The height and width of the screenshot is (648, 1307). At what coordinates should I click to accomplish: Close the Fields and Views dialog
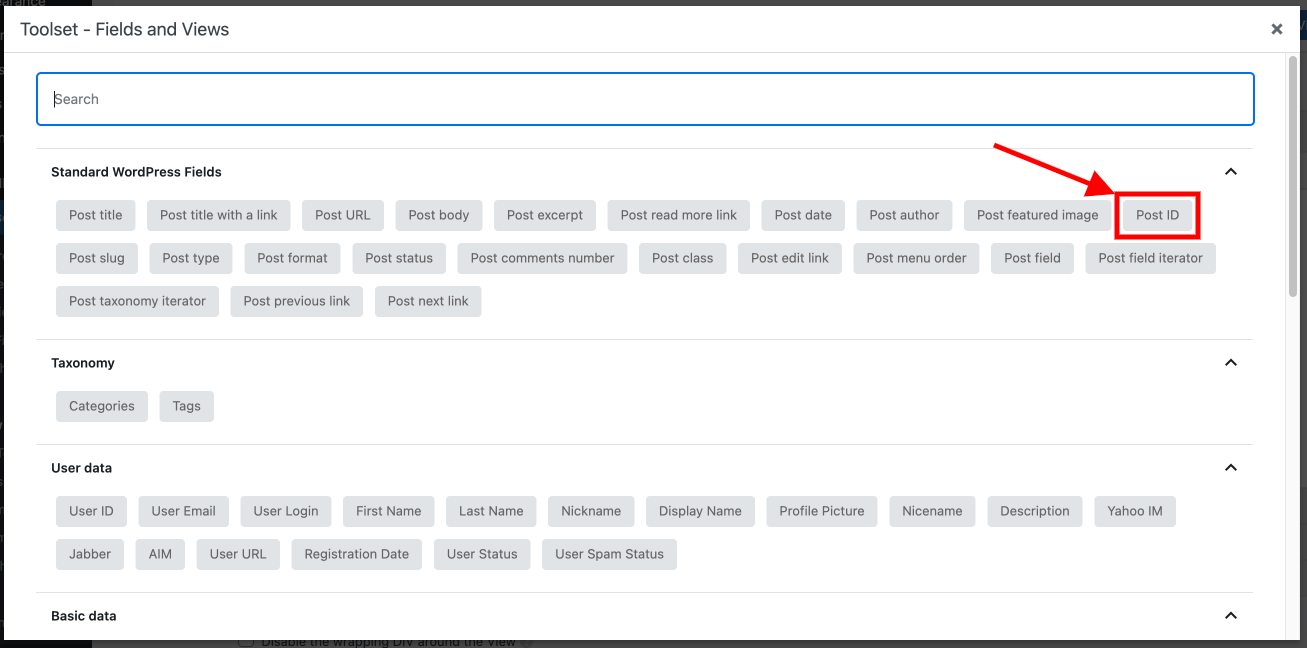(x=1277, y=29)
